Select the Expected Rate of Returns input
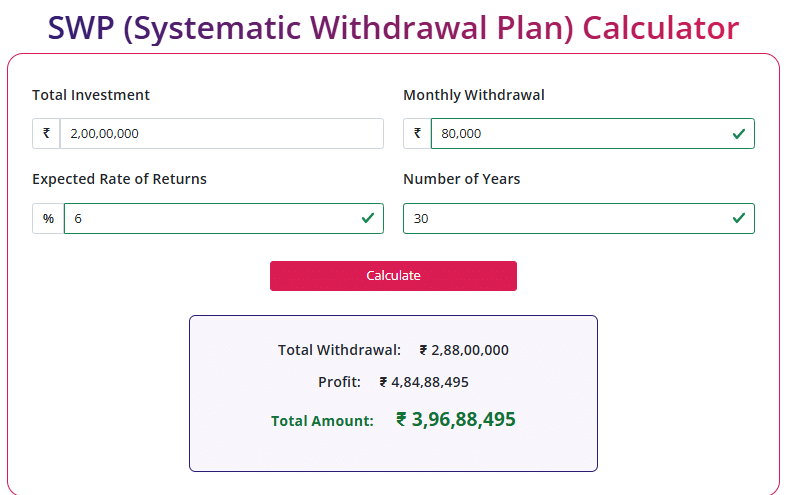Viewport: 791px width, 495px height. (210, 219)
